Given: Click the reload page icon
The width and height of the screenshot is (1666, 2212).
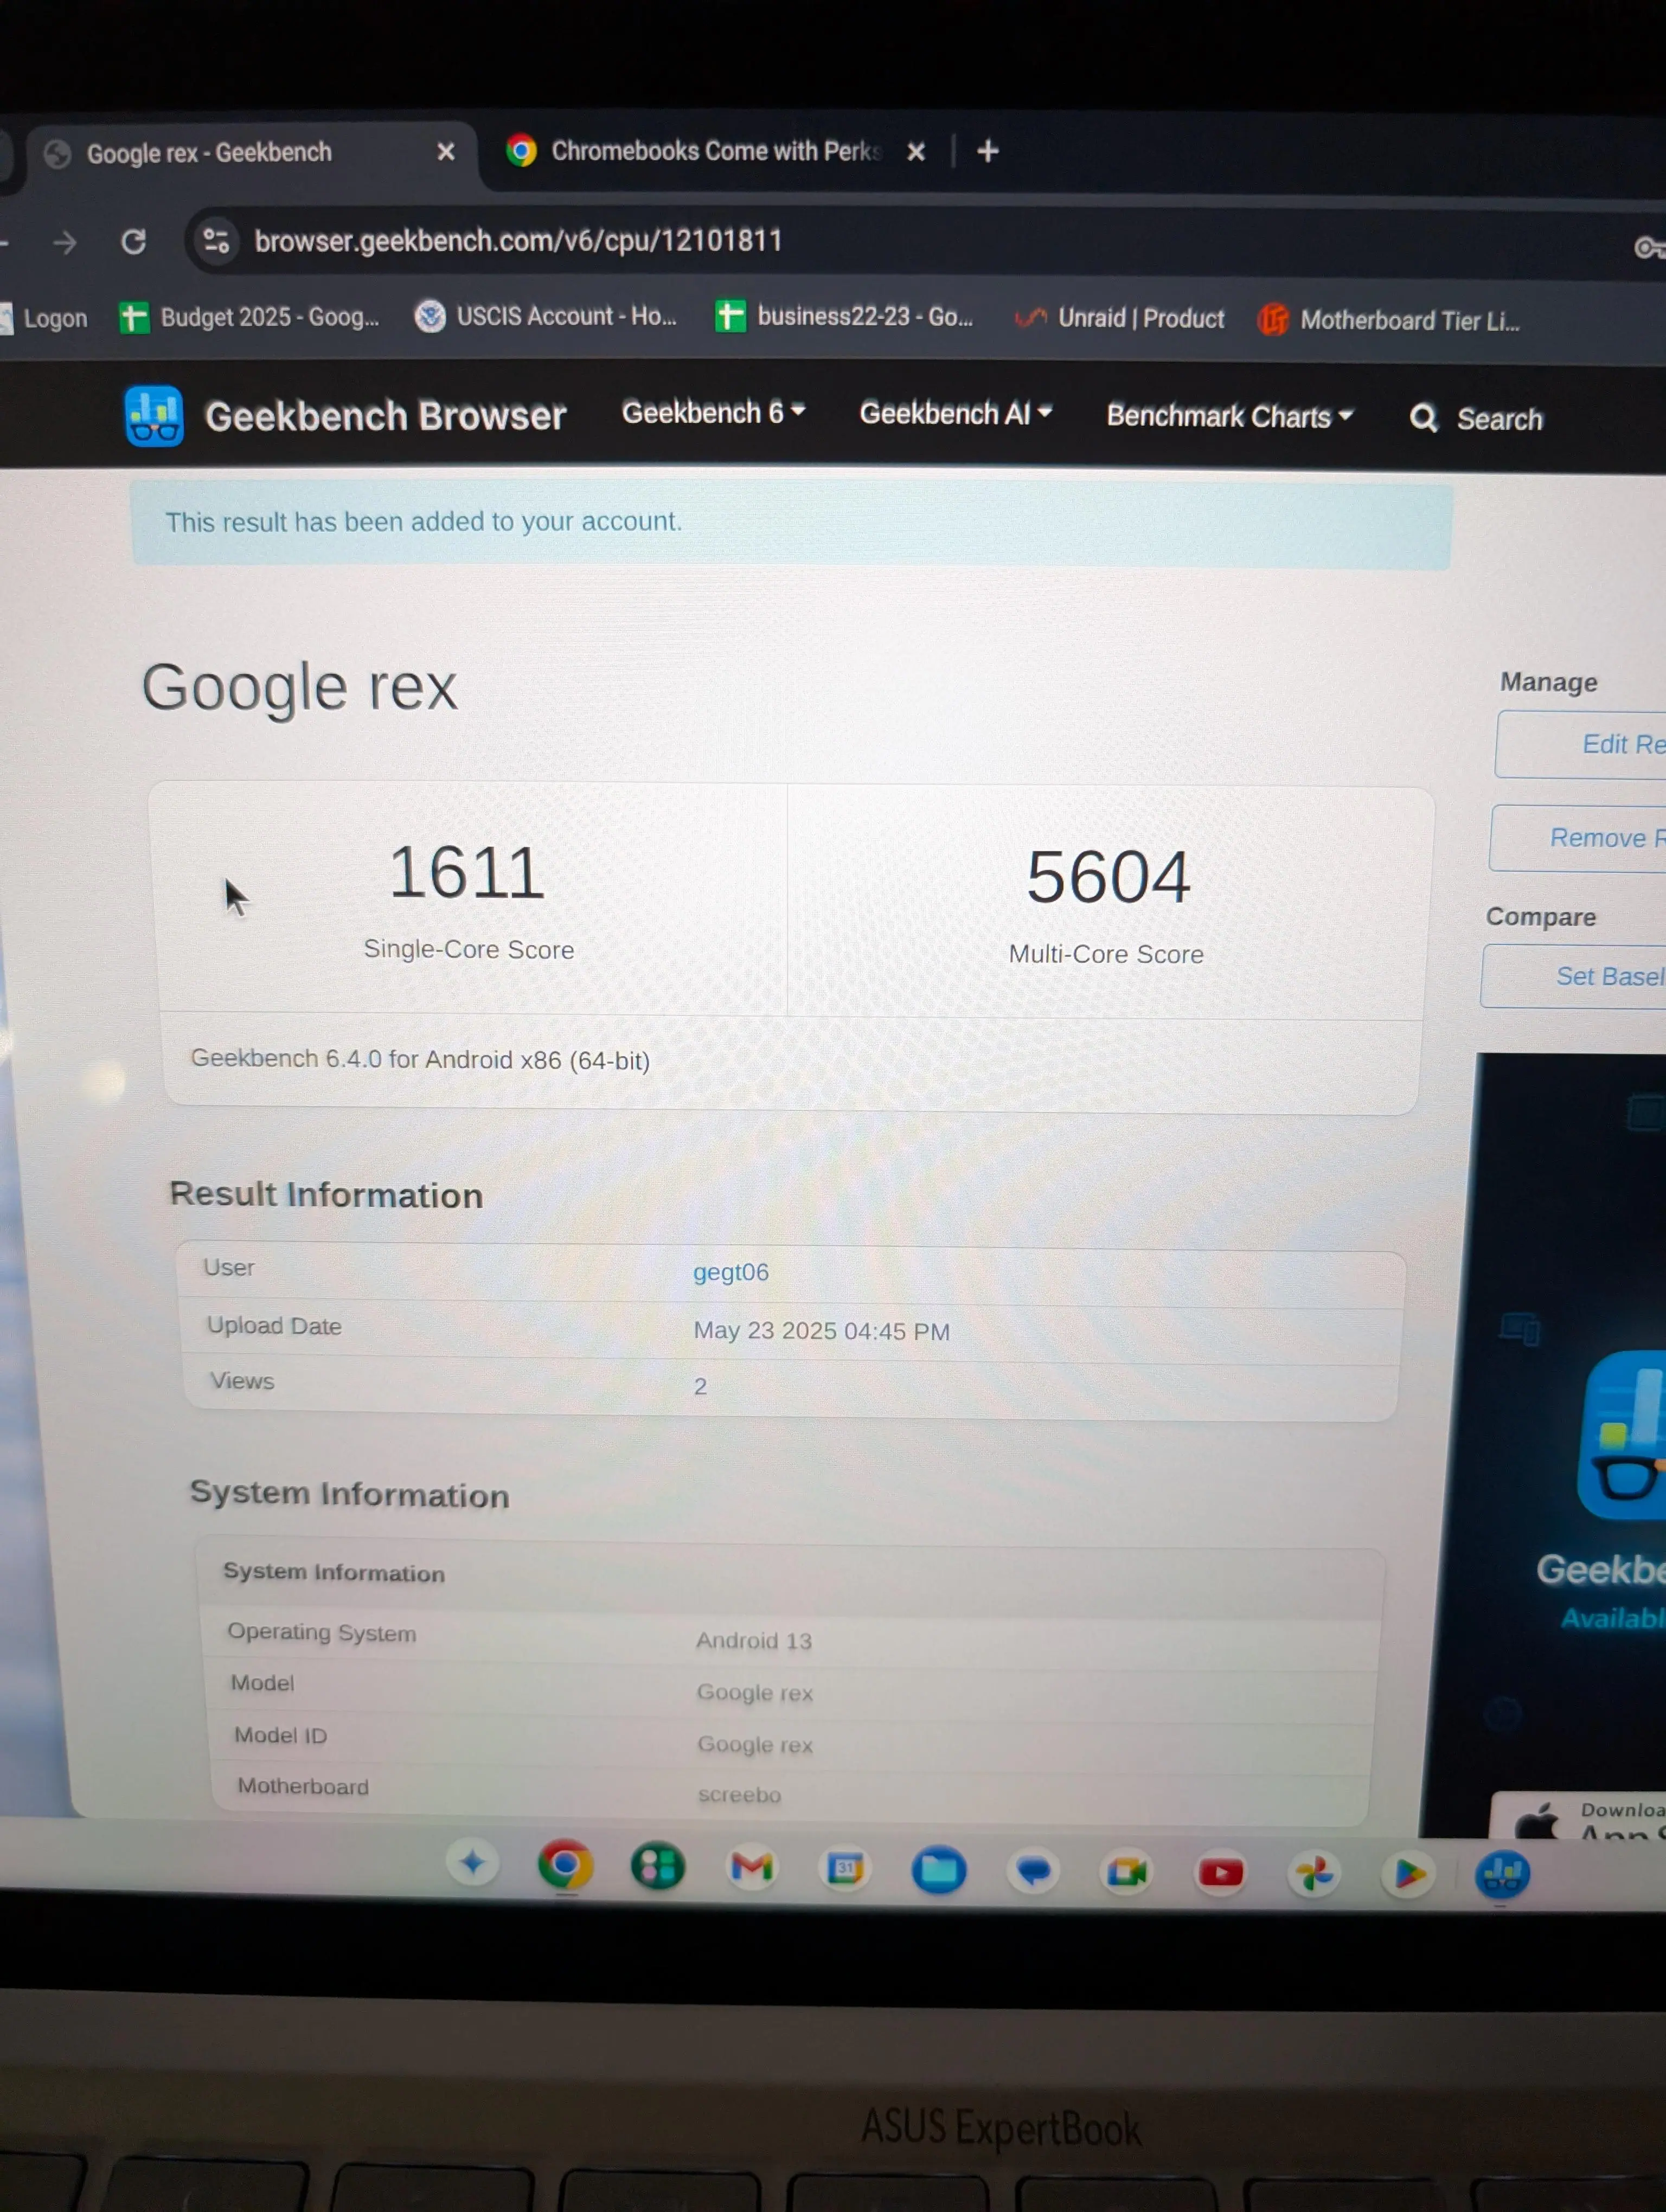Looking at the screenshot, I should tap(133, 242).
